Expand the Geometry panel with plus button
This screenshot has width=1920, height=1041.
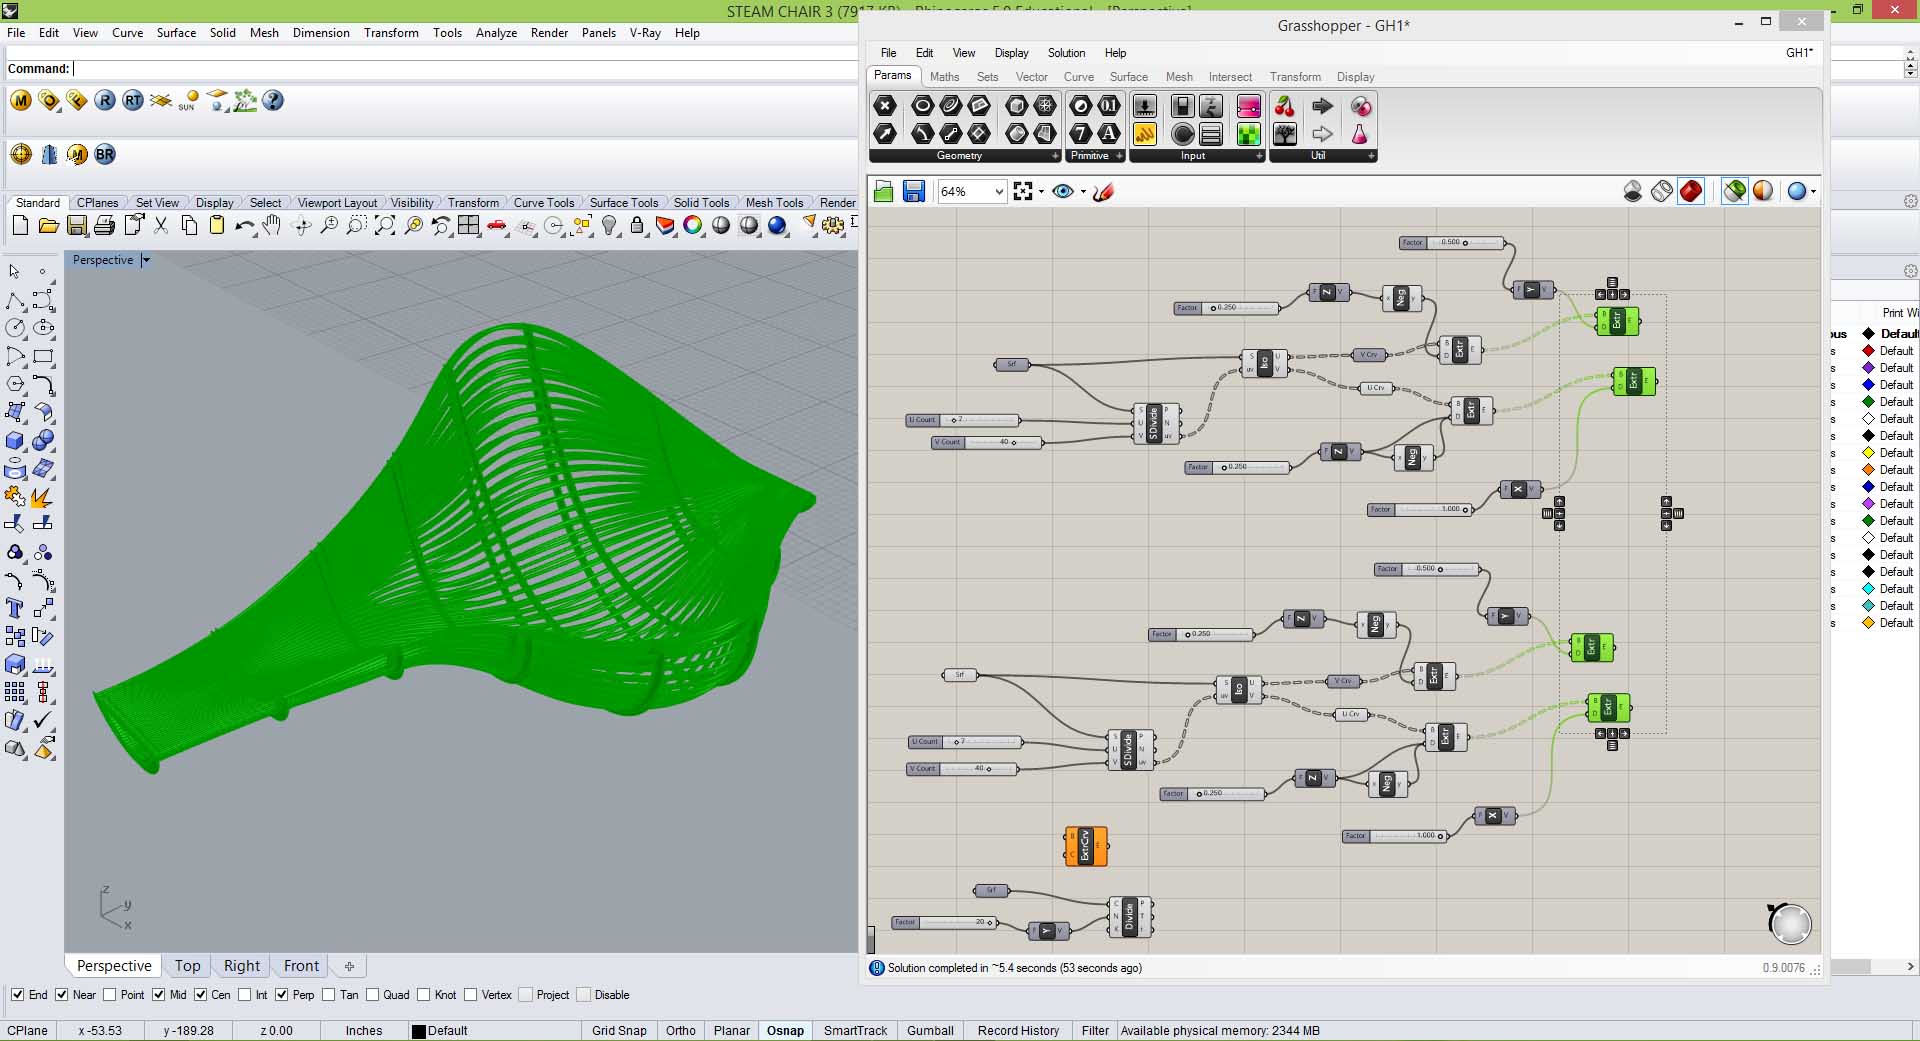pyautogui.click(x=1054, y=156)
